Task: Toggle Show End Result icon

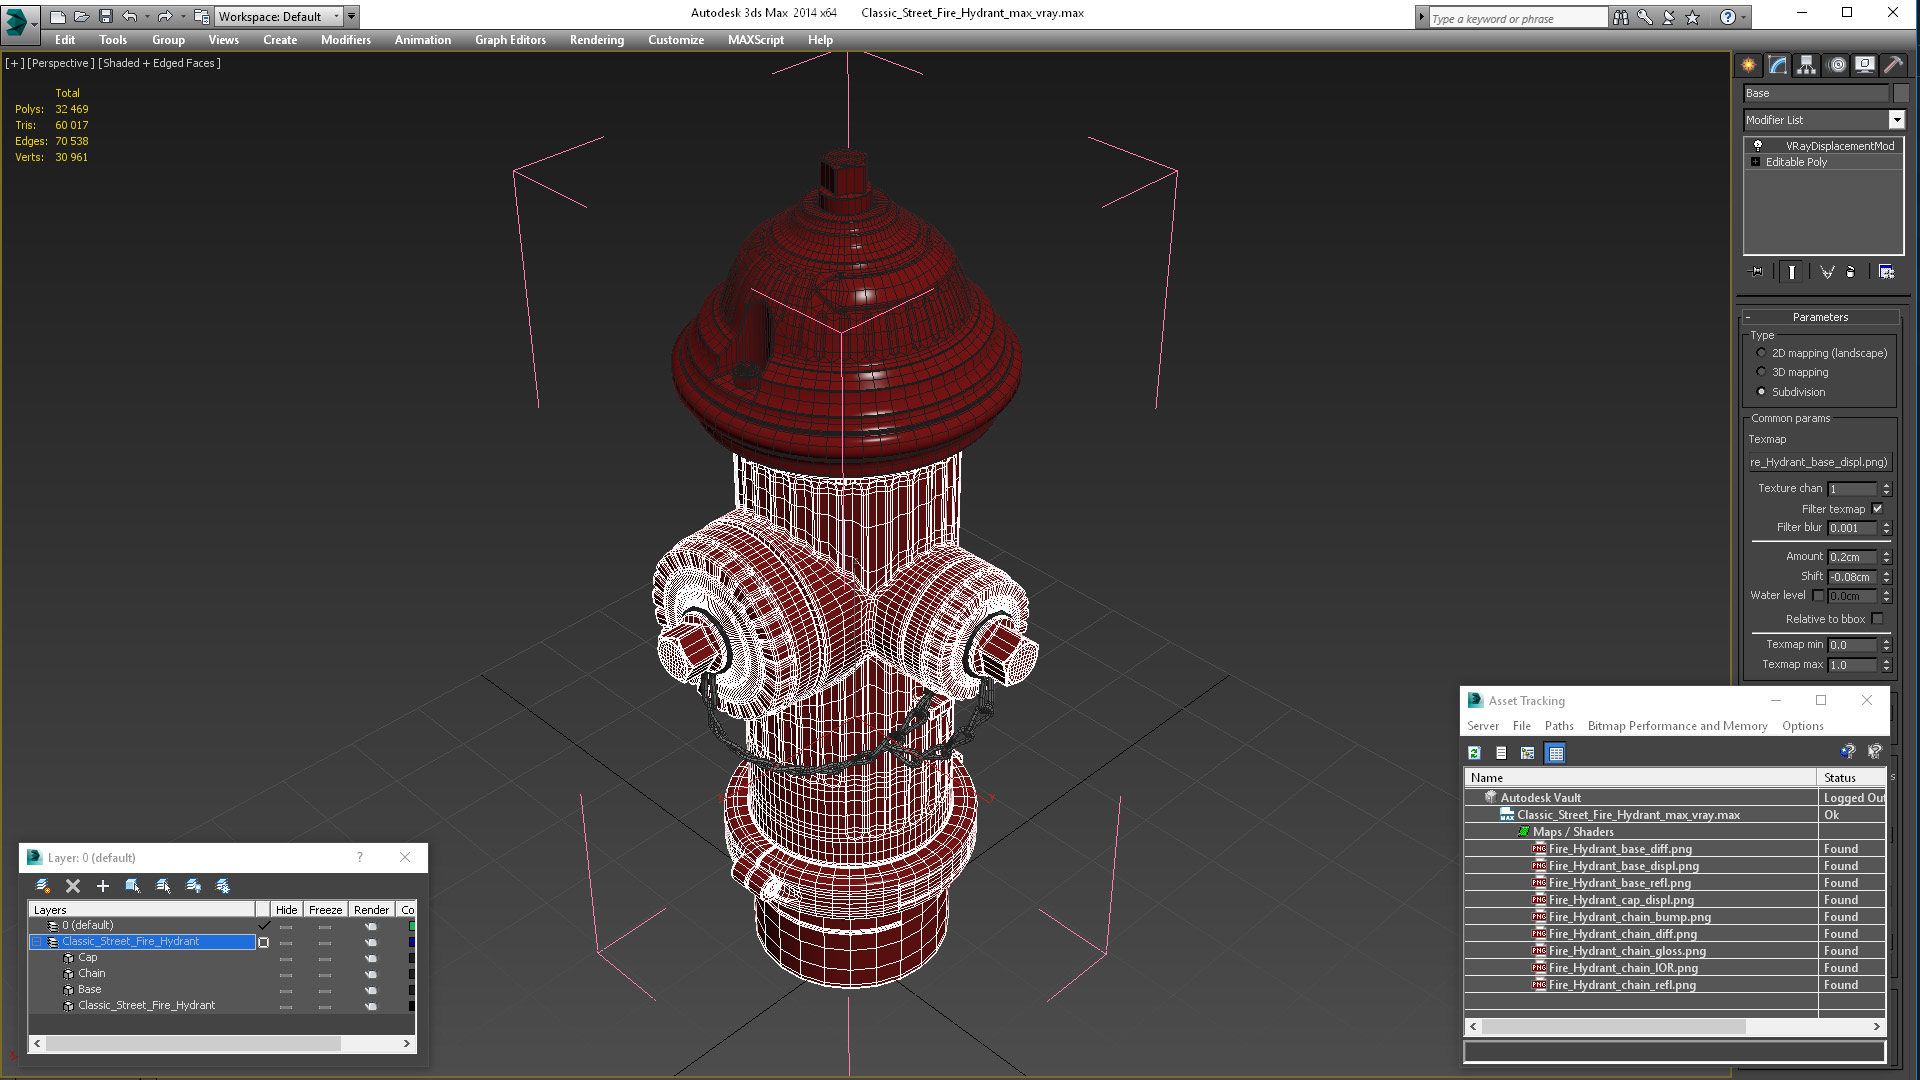Action: [1791, 272]
